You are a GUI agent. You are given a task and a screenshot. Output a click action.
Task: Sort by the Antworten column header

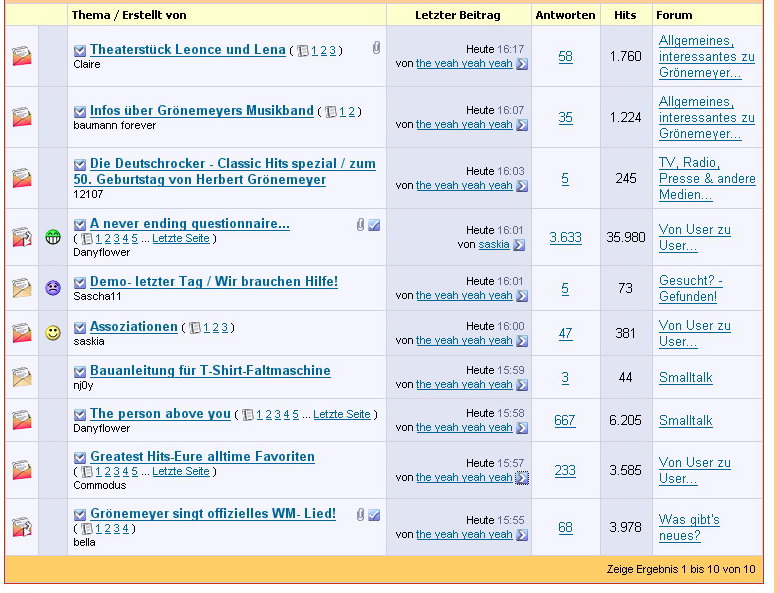(566, 15)
